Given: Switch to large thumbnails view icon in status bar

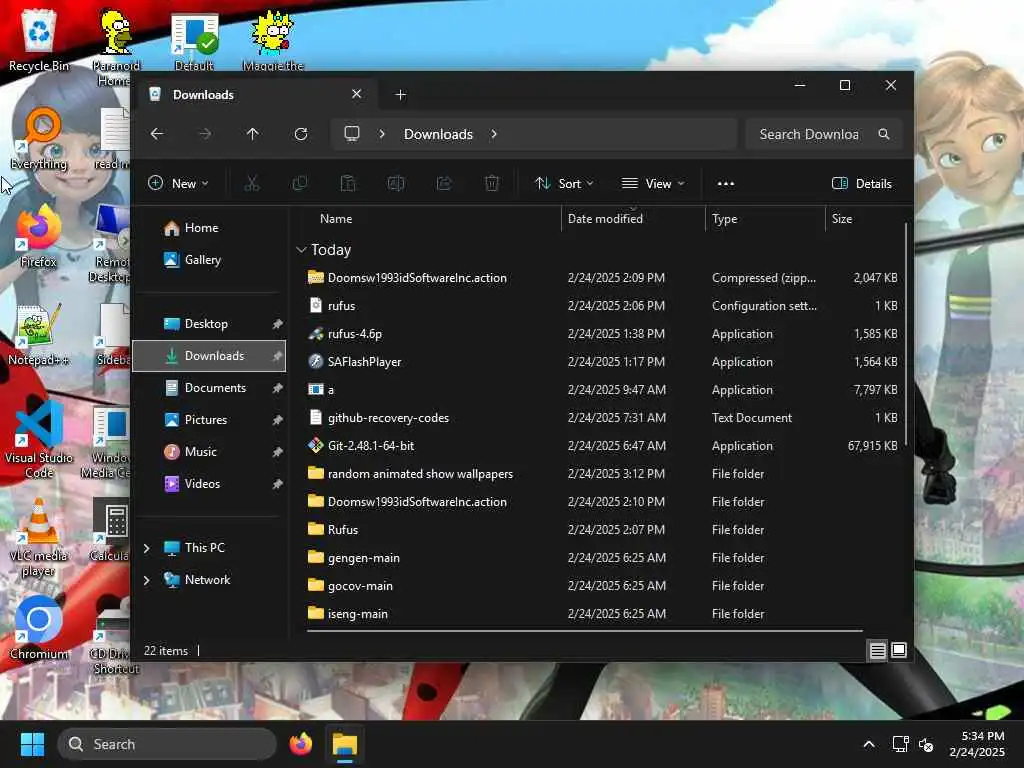Looking at the screenshot, I should click(899, 650).
